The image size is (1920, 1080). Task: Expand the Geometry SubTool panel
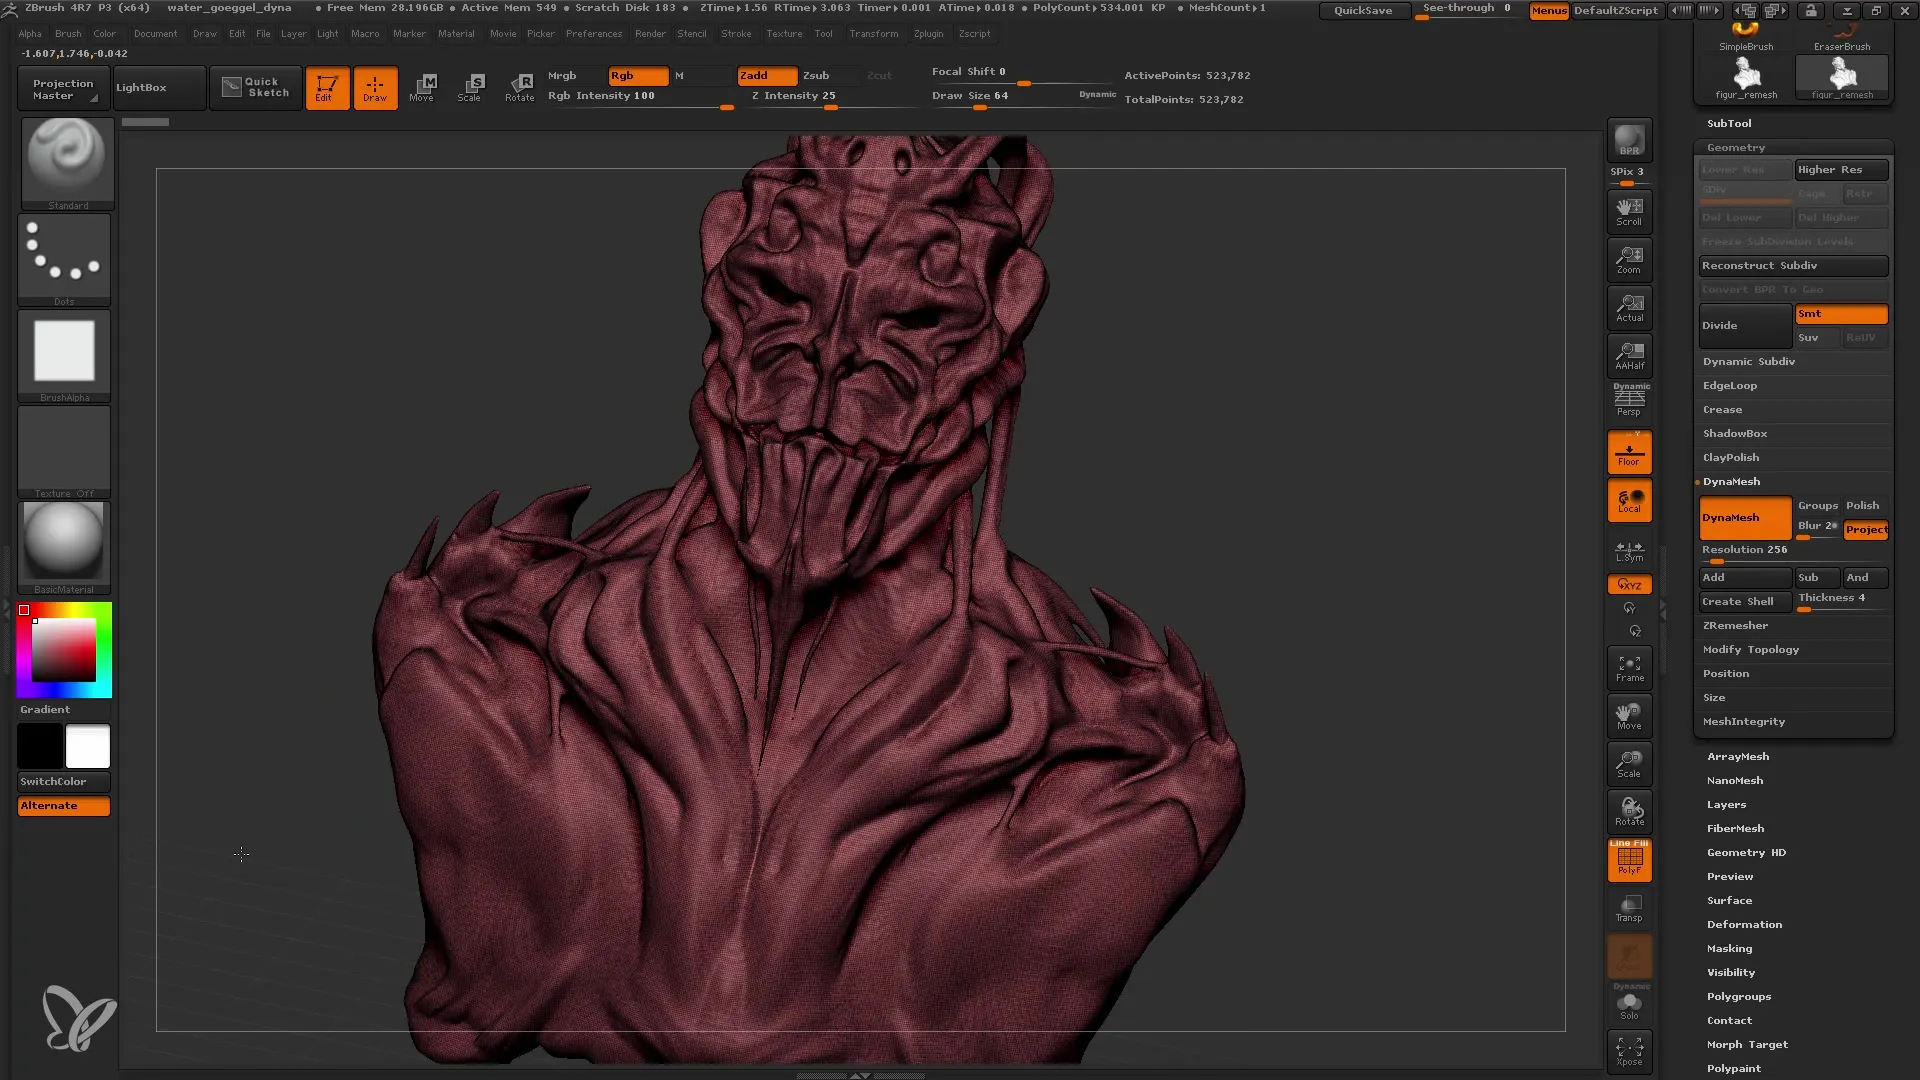1735,146
